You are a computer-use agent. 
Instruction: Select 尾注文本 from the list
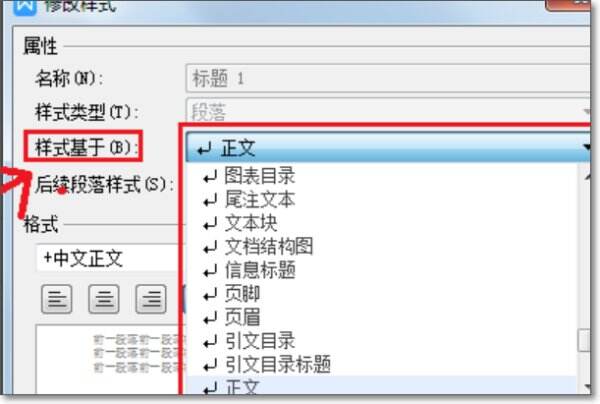(x=381, y=200)
